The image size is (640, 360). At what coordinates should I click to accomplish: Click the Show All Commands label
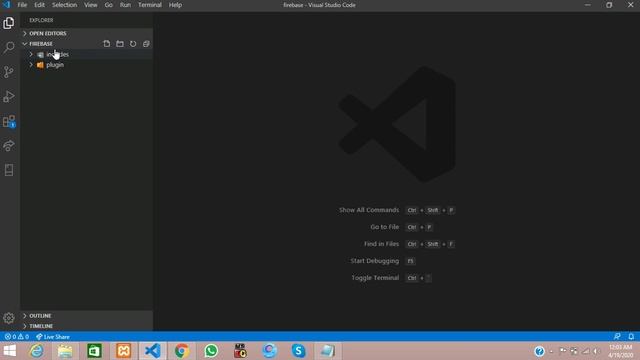tap(369, 210)
